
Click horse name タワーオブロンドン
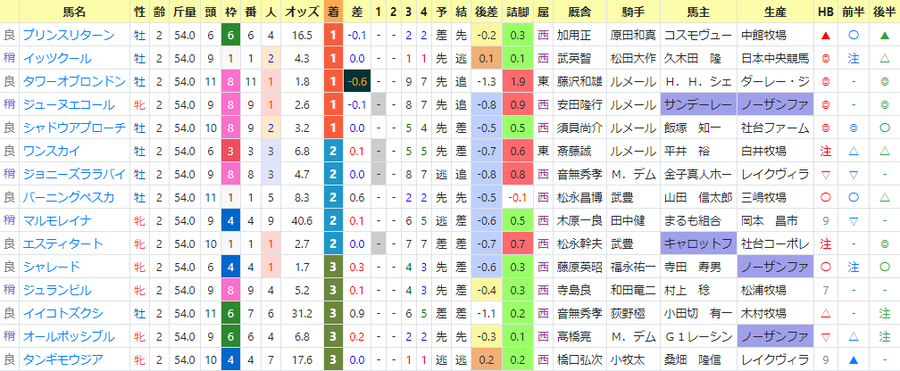click(74, 82)
